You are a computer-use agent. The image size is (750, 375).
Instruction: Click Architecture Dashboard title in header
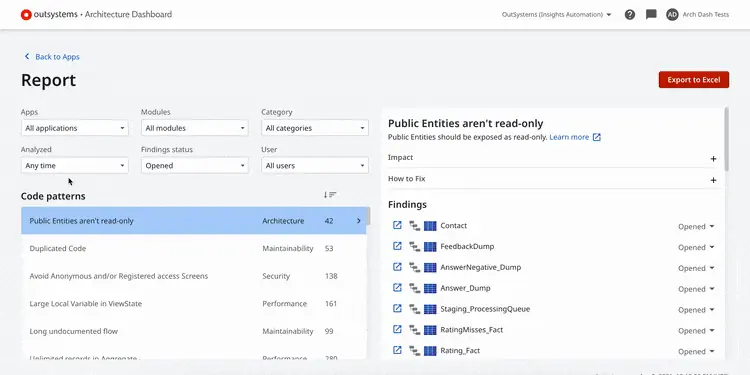128,14
